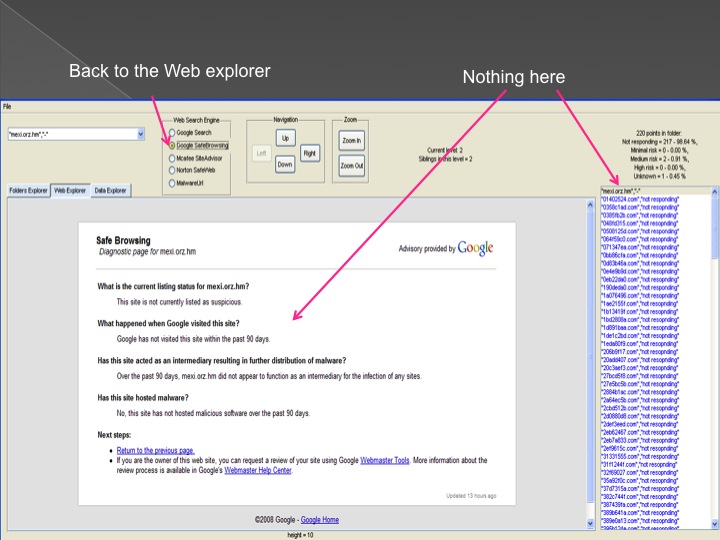Screen dimensions: 720x540
Task: Select list row "1d891baa.com"
Action: pyautogui.click(x=656, y=327)
